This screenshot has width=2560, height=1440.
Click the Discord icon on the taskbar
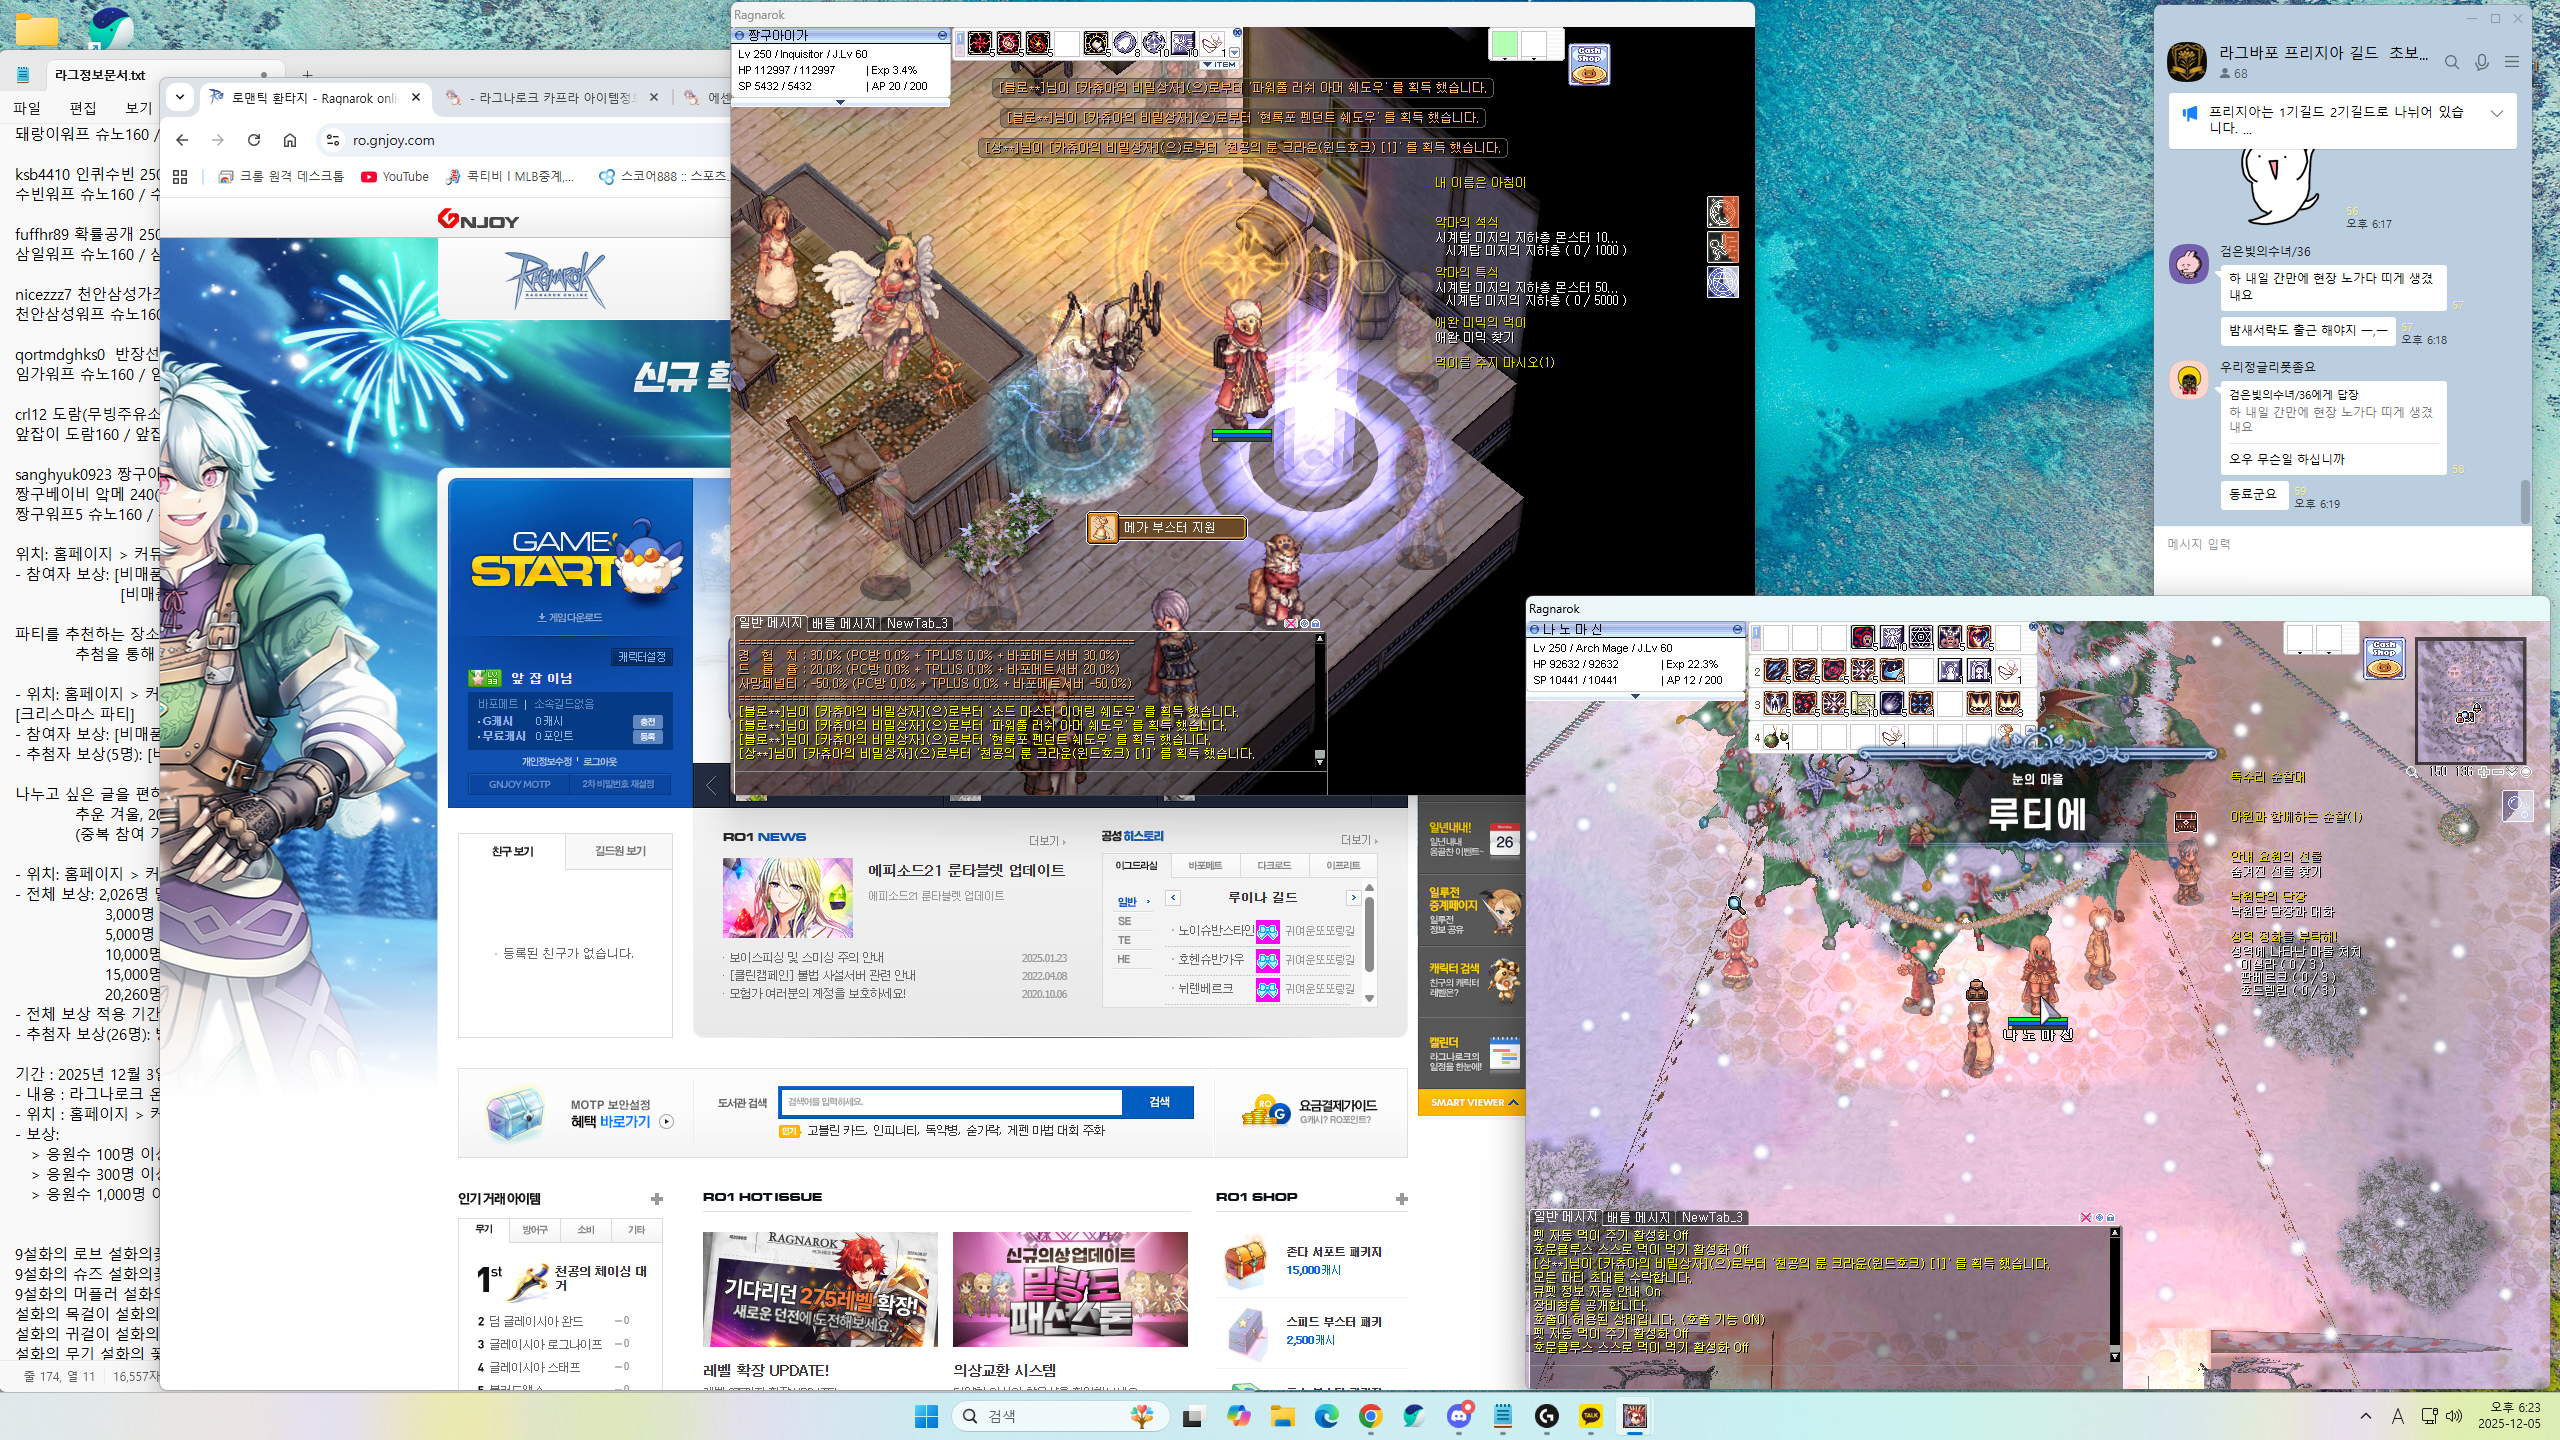(x=1459, y=1416)
